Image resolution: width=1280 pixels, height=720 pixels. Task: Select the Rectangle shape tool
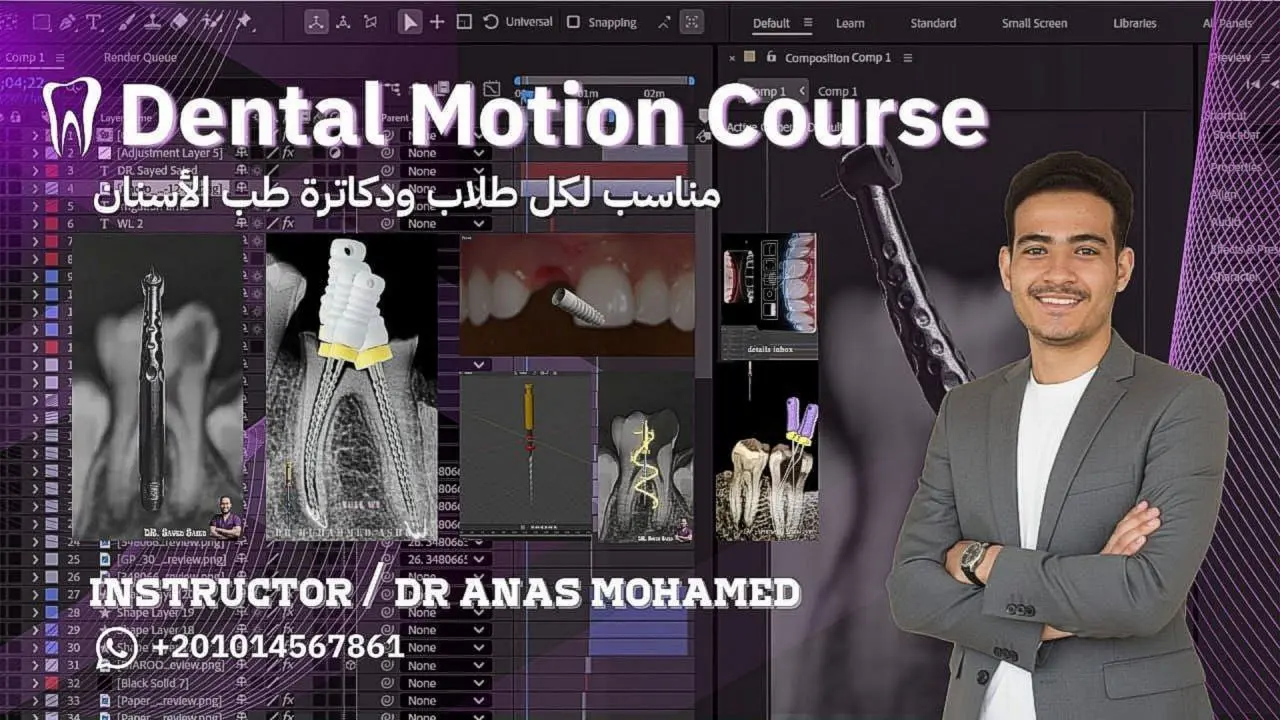click(42, 21)
